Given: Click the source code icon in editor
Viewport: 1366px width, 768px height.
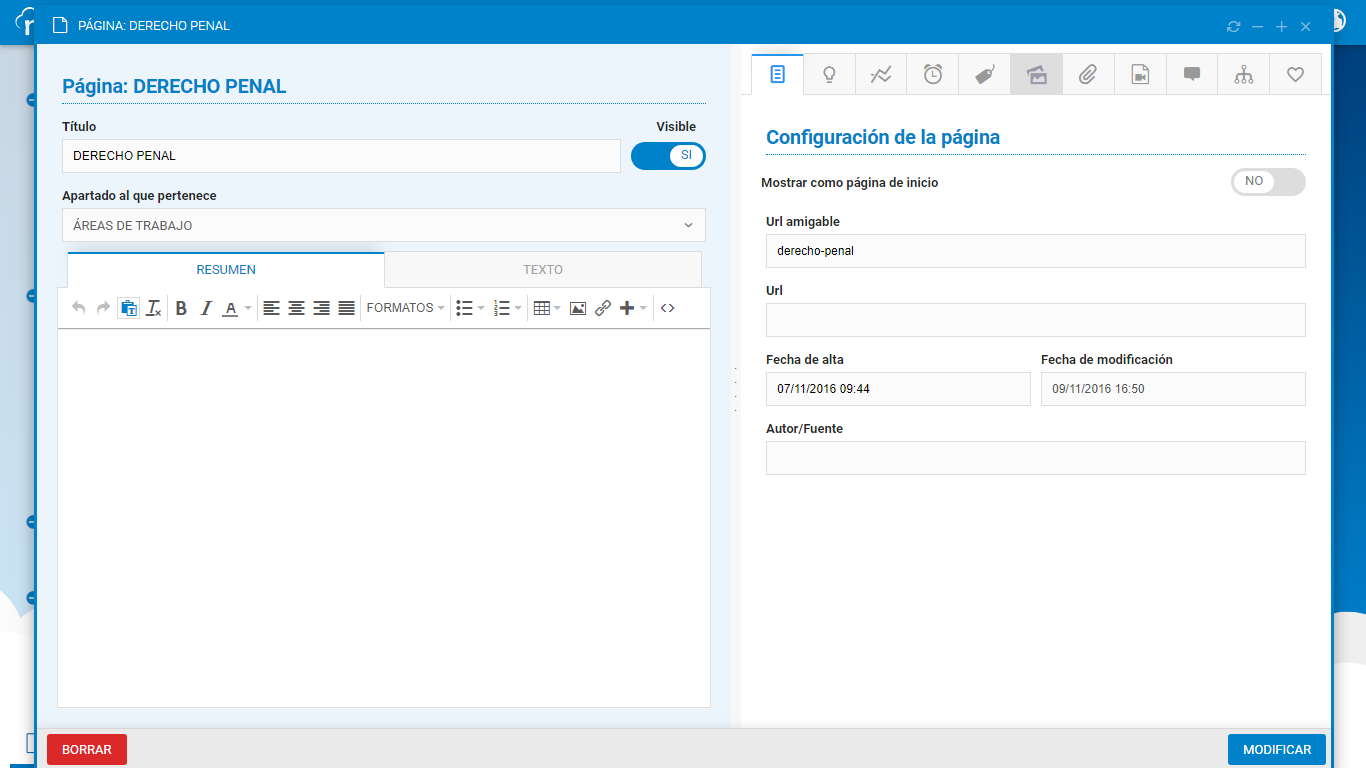Looking at the screenshot, I should (667, 308).
